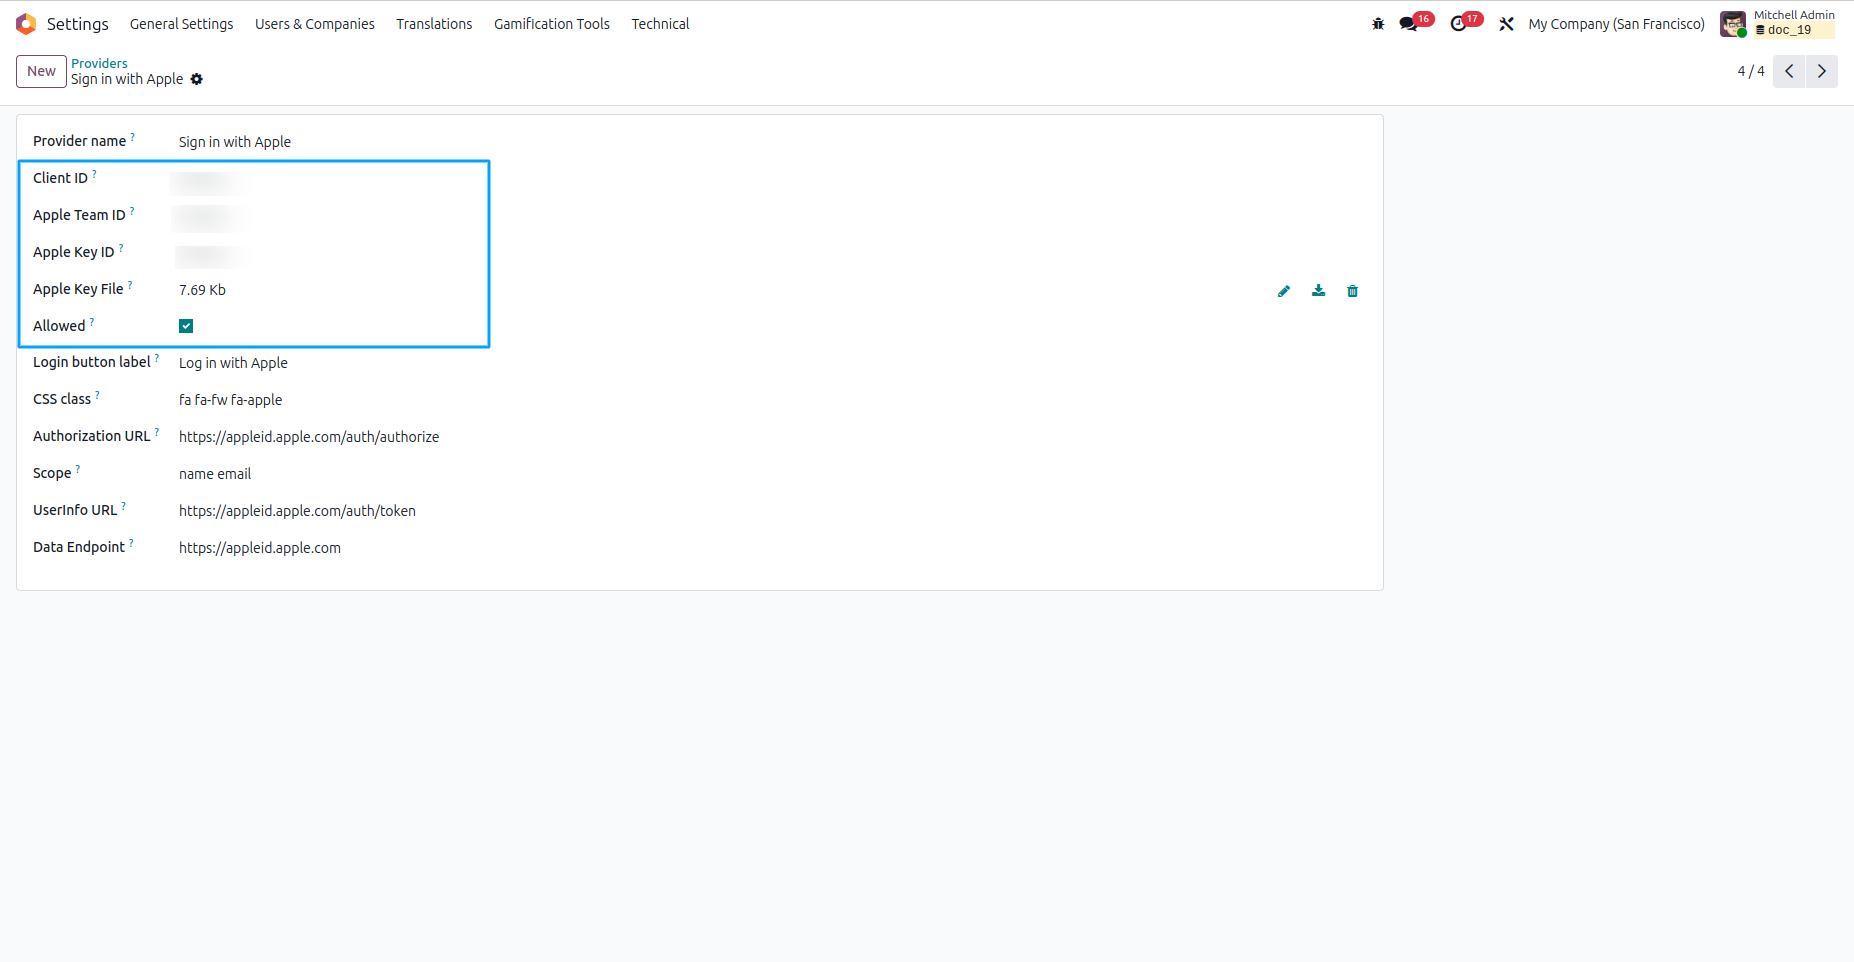
Task: Delete the Apple Key File with trash icon
Action: [x=1353, y=291]
